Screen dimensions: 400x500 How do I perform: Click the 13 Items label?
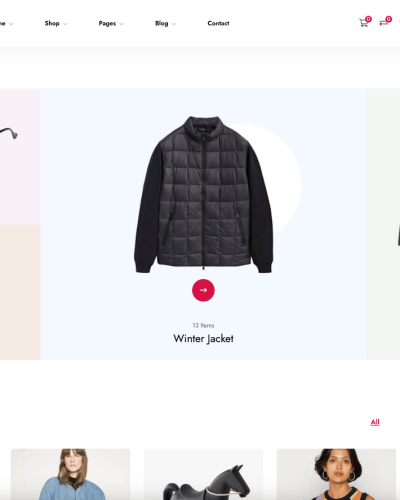point(203,325)
